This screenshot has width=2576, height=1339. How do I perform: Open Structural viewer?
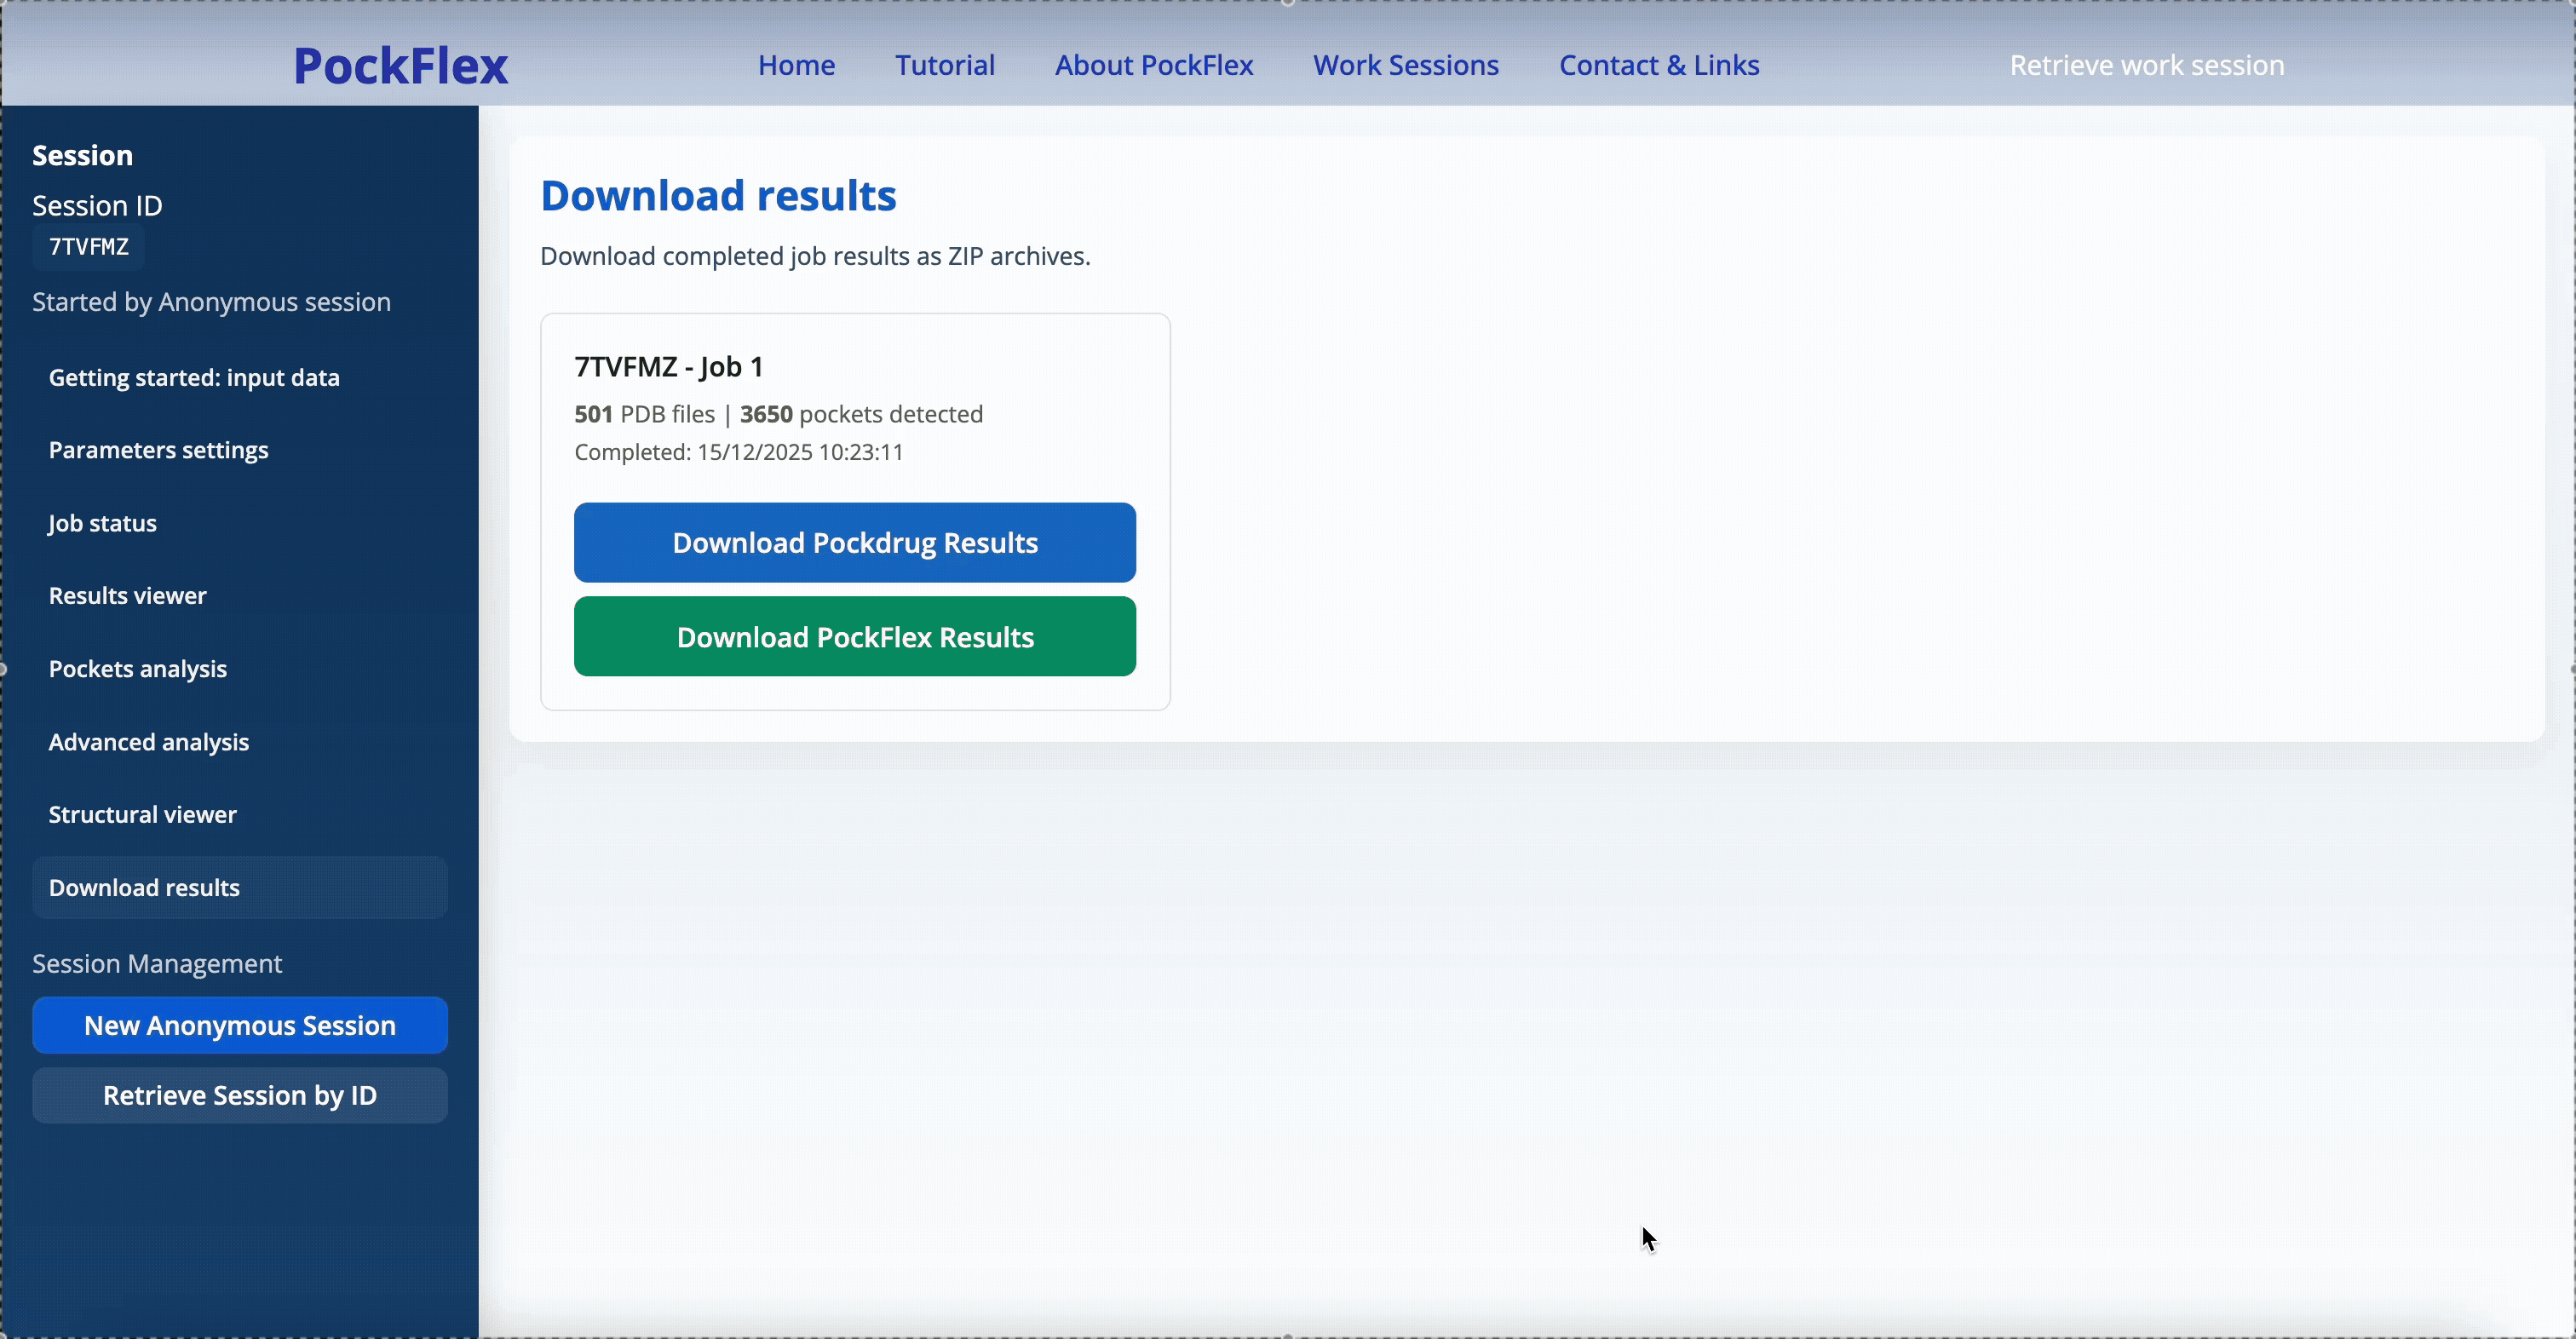tap(240, 814)
